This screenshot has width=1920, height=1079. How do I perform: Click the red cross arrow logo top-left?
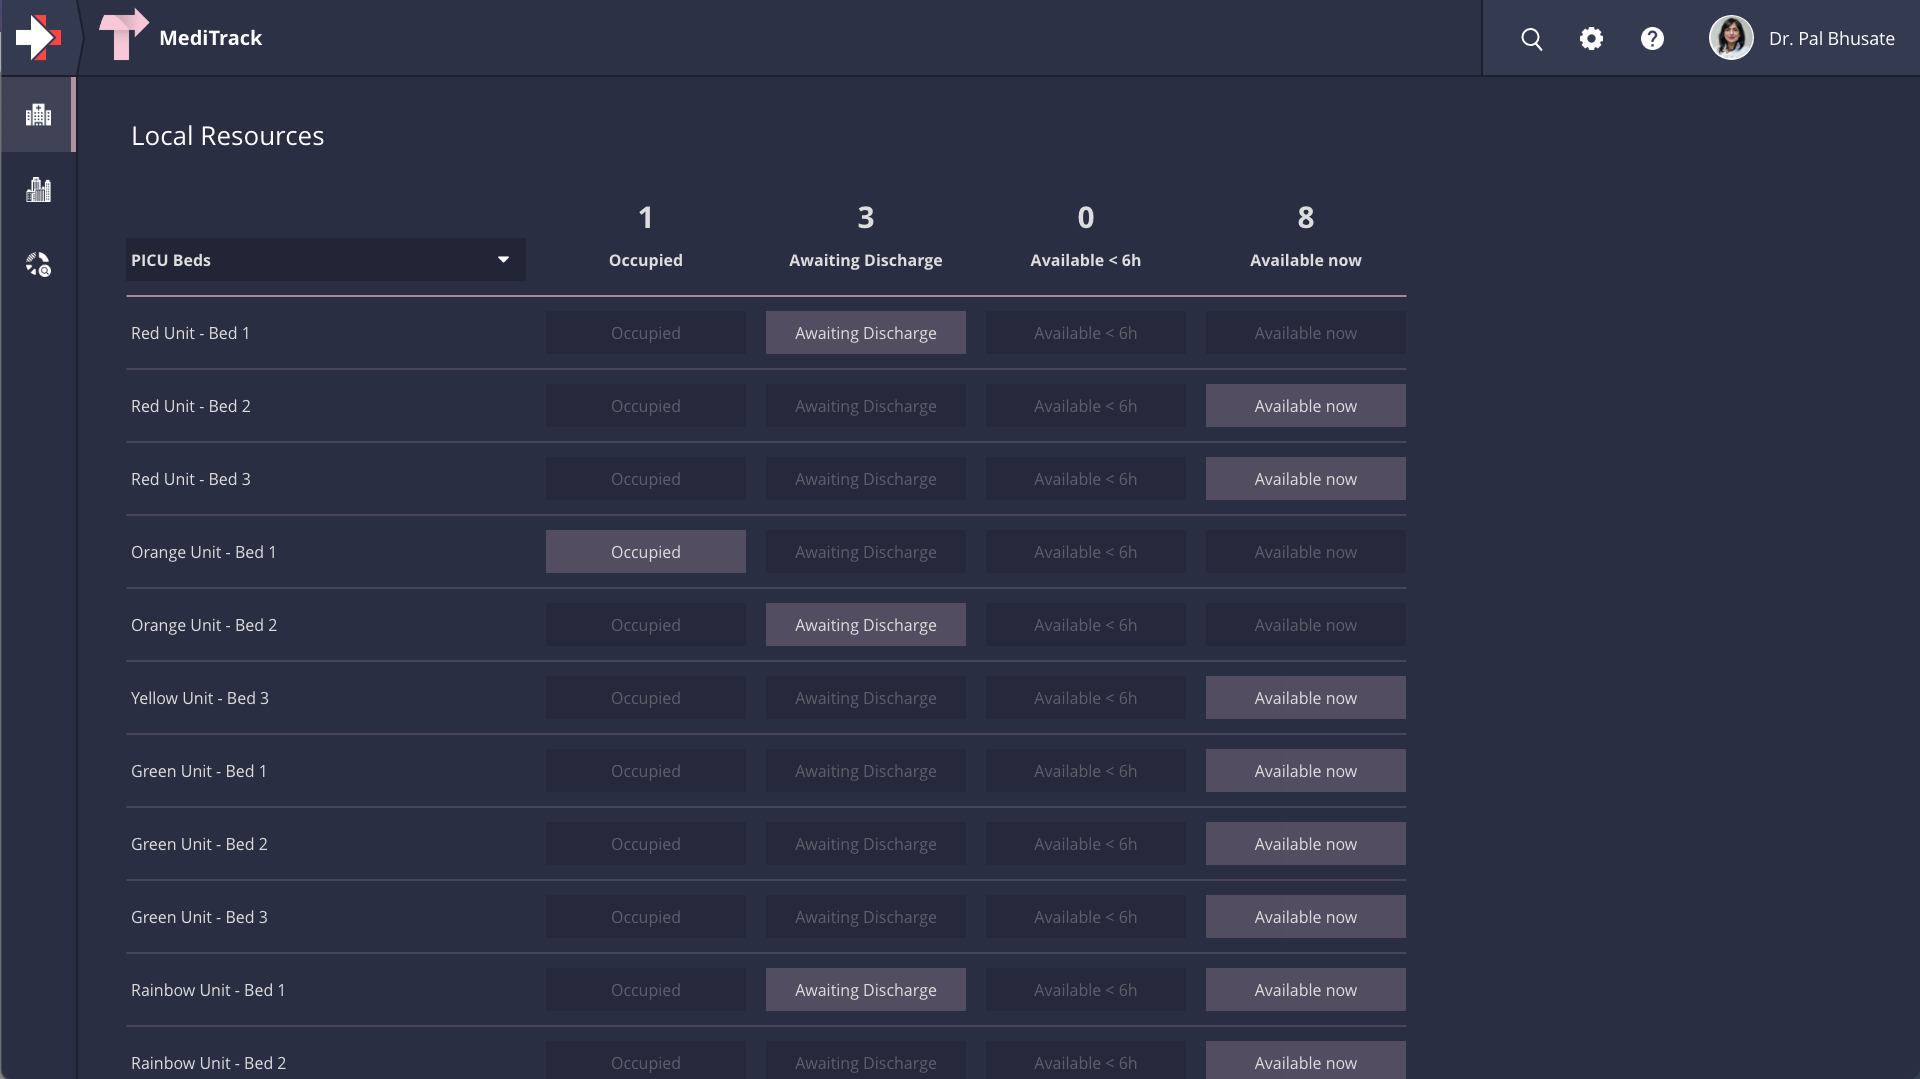tap(38, 37)
